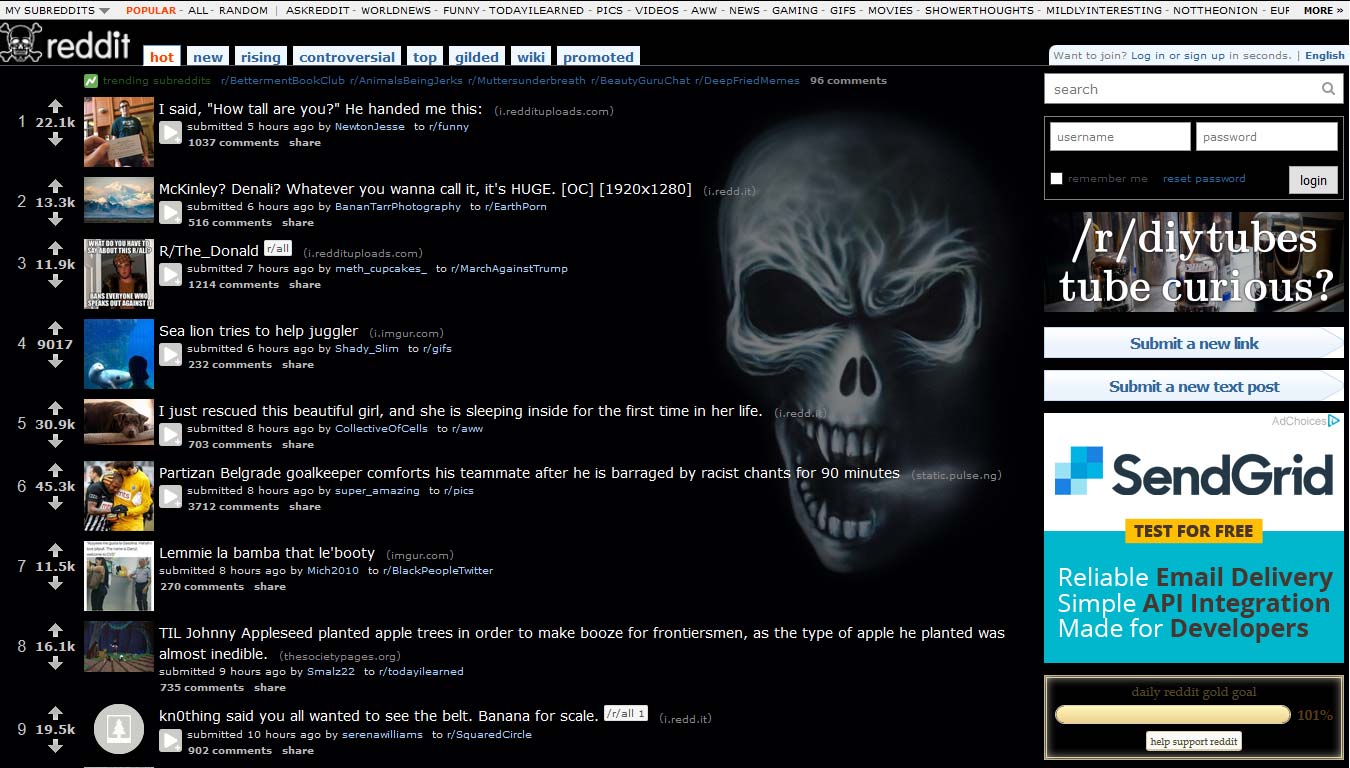Open the MORE dropdown at top right
Viewport: 1350px width, 768px height.
(1321, 10)
